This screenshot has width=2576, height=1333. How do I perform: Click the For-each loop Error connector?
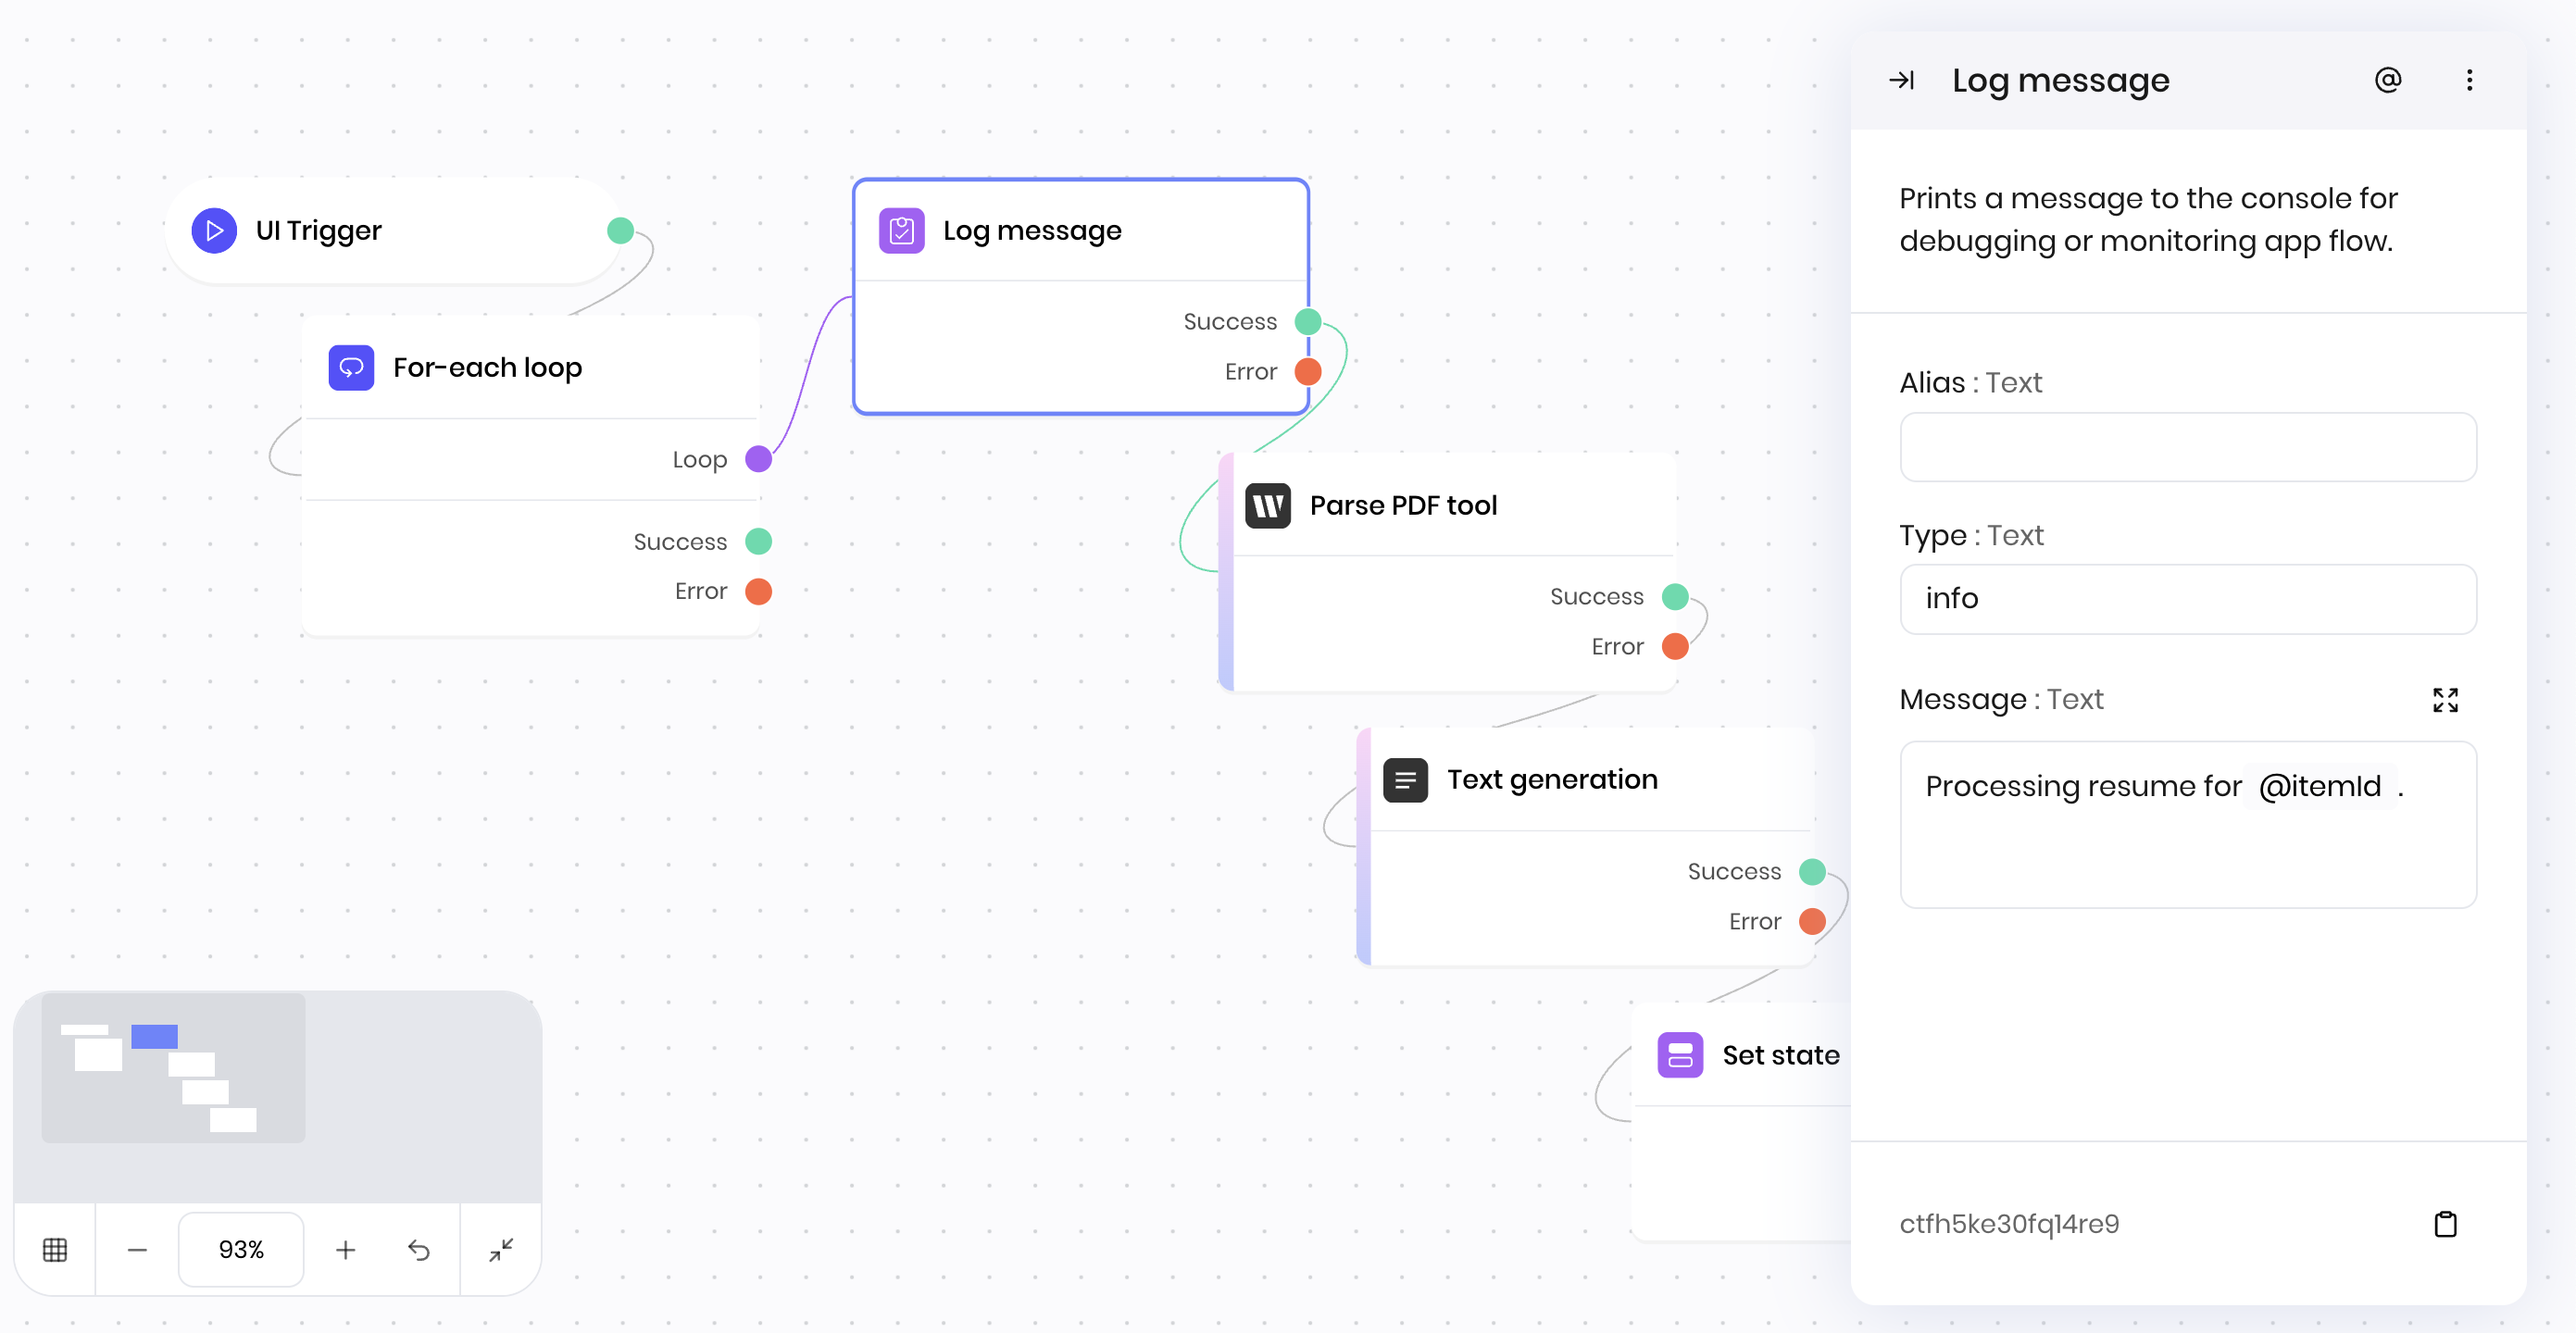(758, 592)
